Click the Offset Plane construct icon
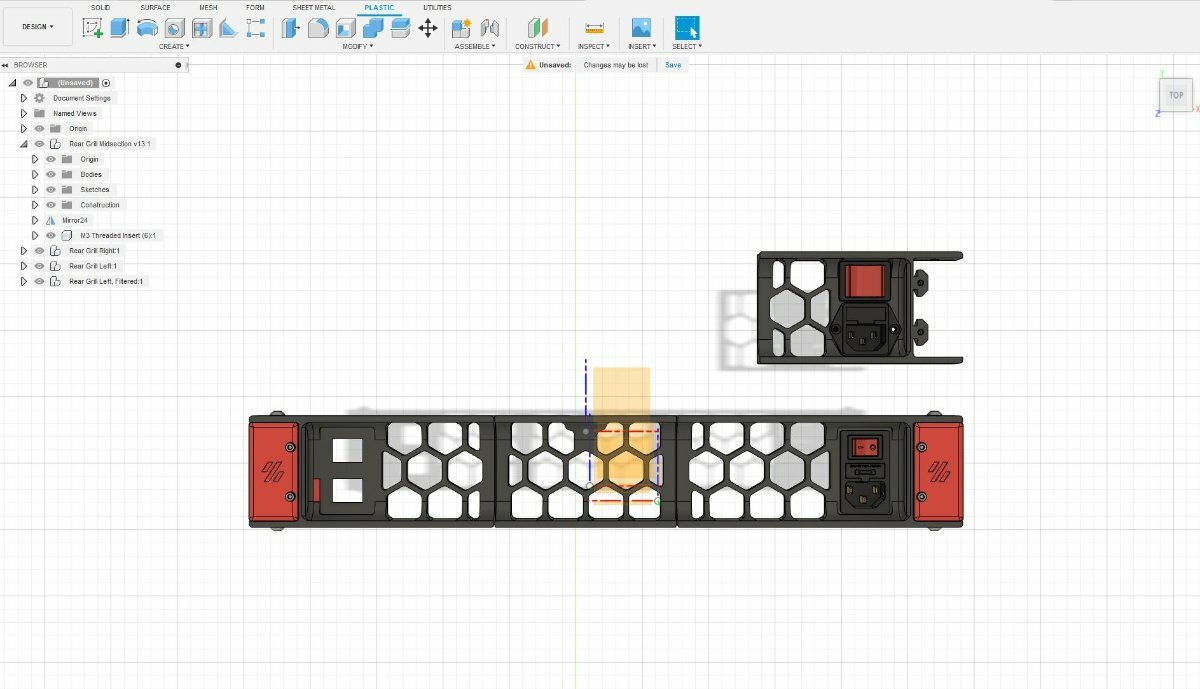Viewport: 1200px width, 689px height. pyautogui.click(x=538, y=28)
